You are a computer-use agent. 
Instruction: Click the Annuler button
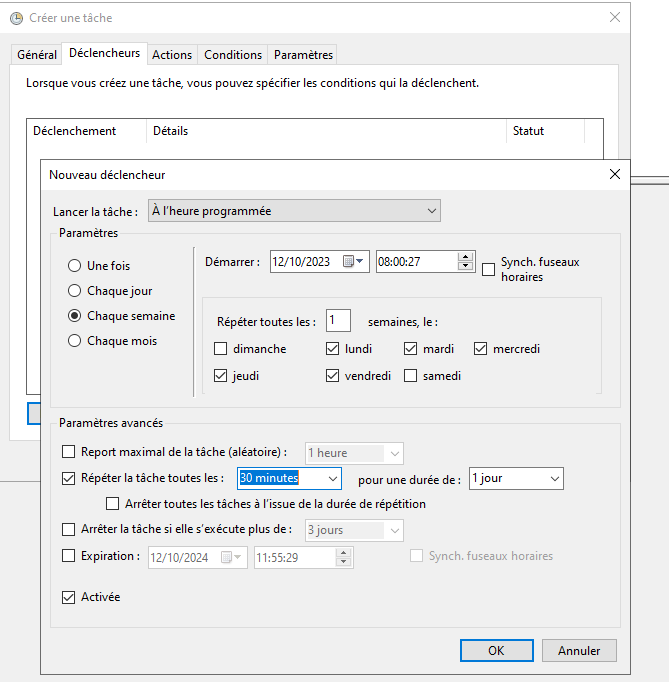point(579,651)
